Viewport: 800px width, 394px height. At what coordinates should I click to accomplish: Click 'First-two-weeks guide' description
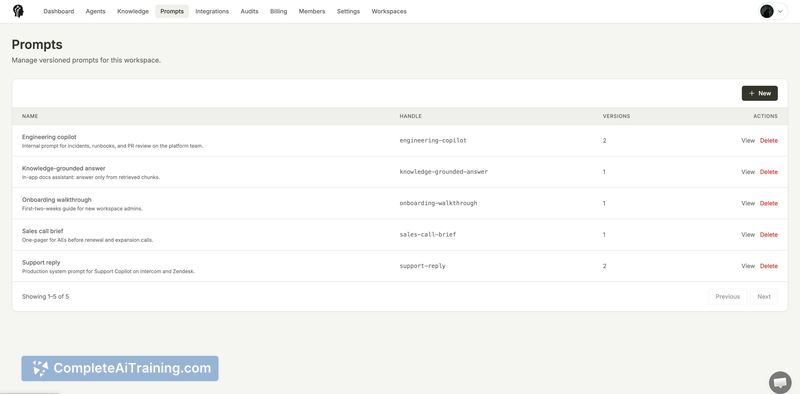[x=82, y=209]
